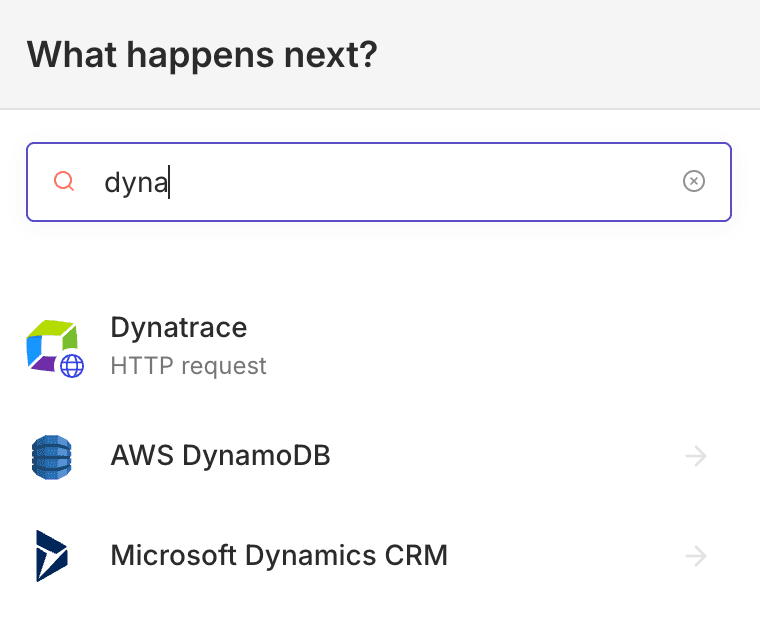
Task: Click the AWS DynamoDB database icon
Action: (51, 457)
